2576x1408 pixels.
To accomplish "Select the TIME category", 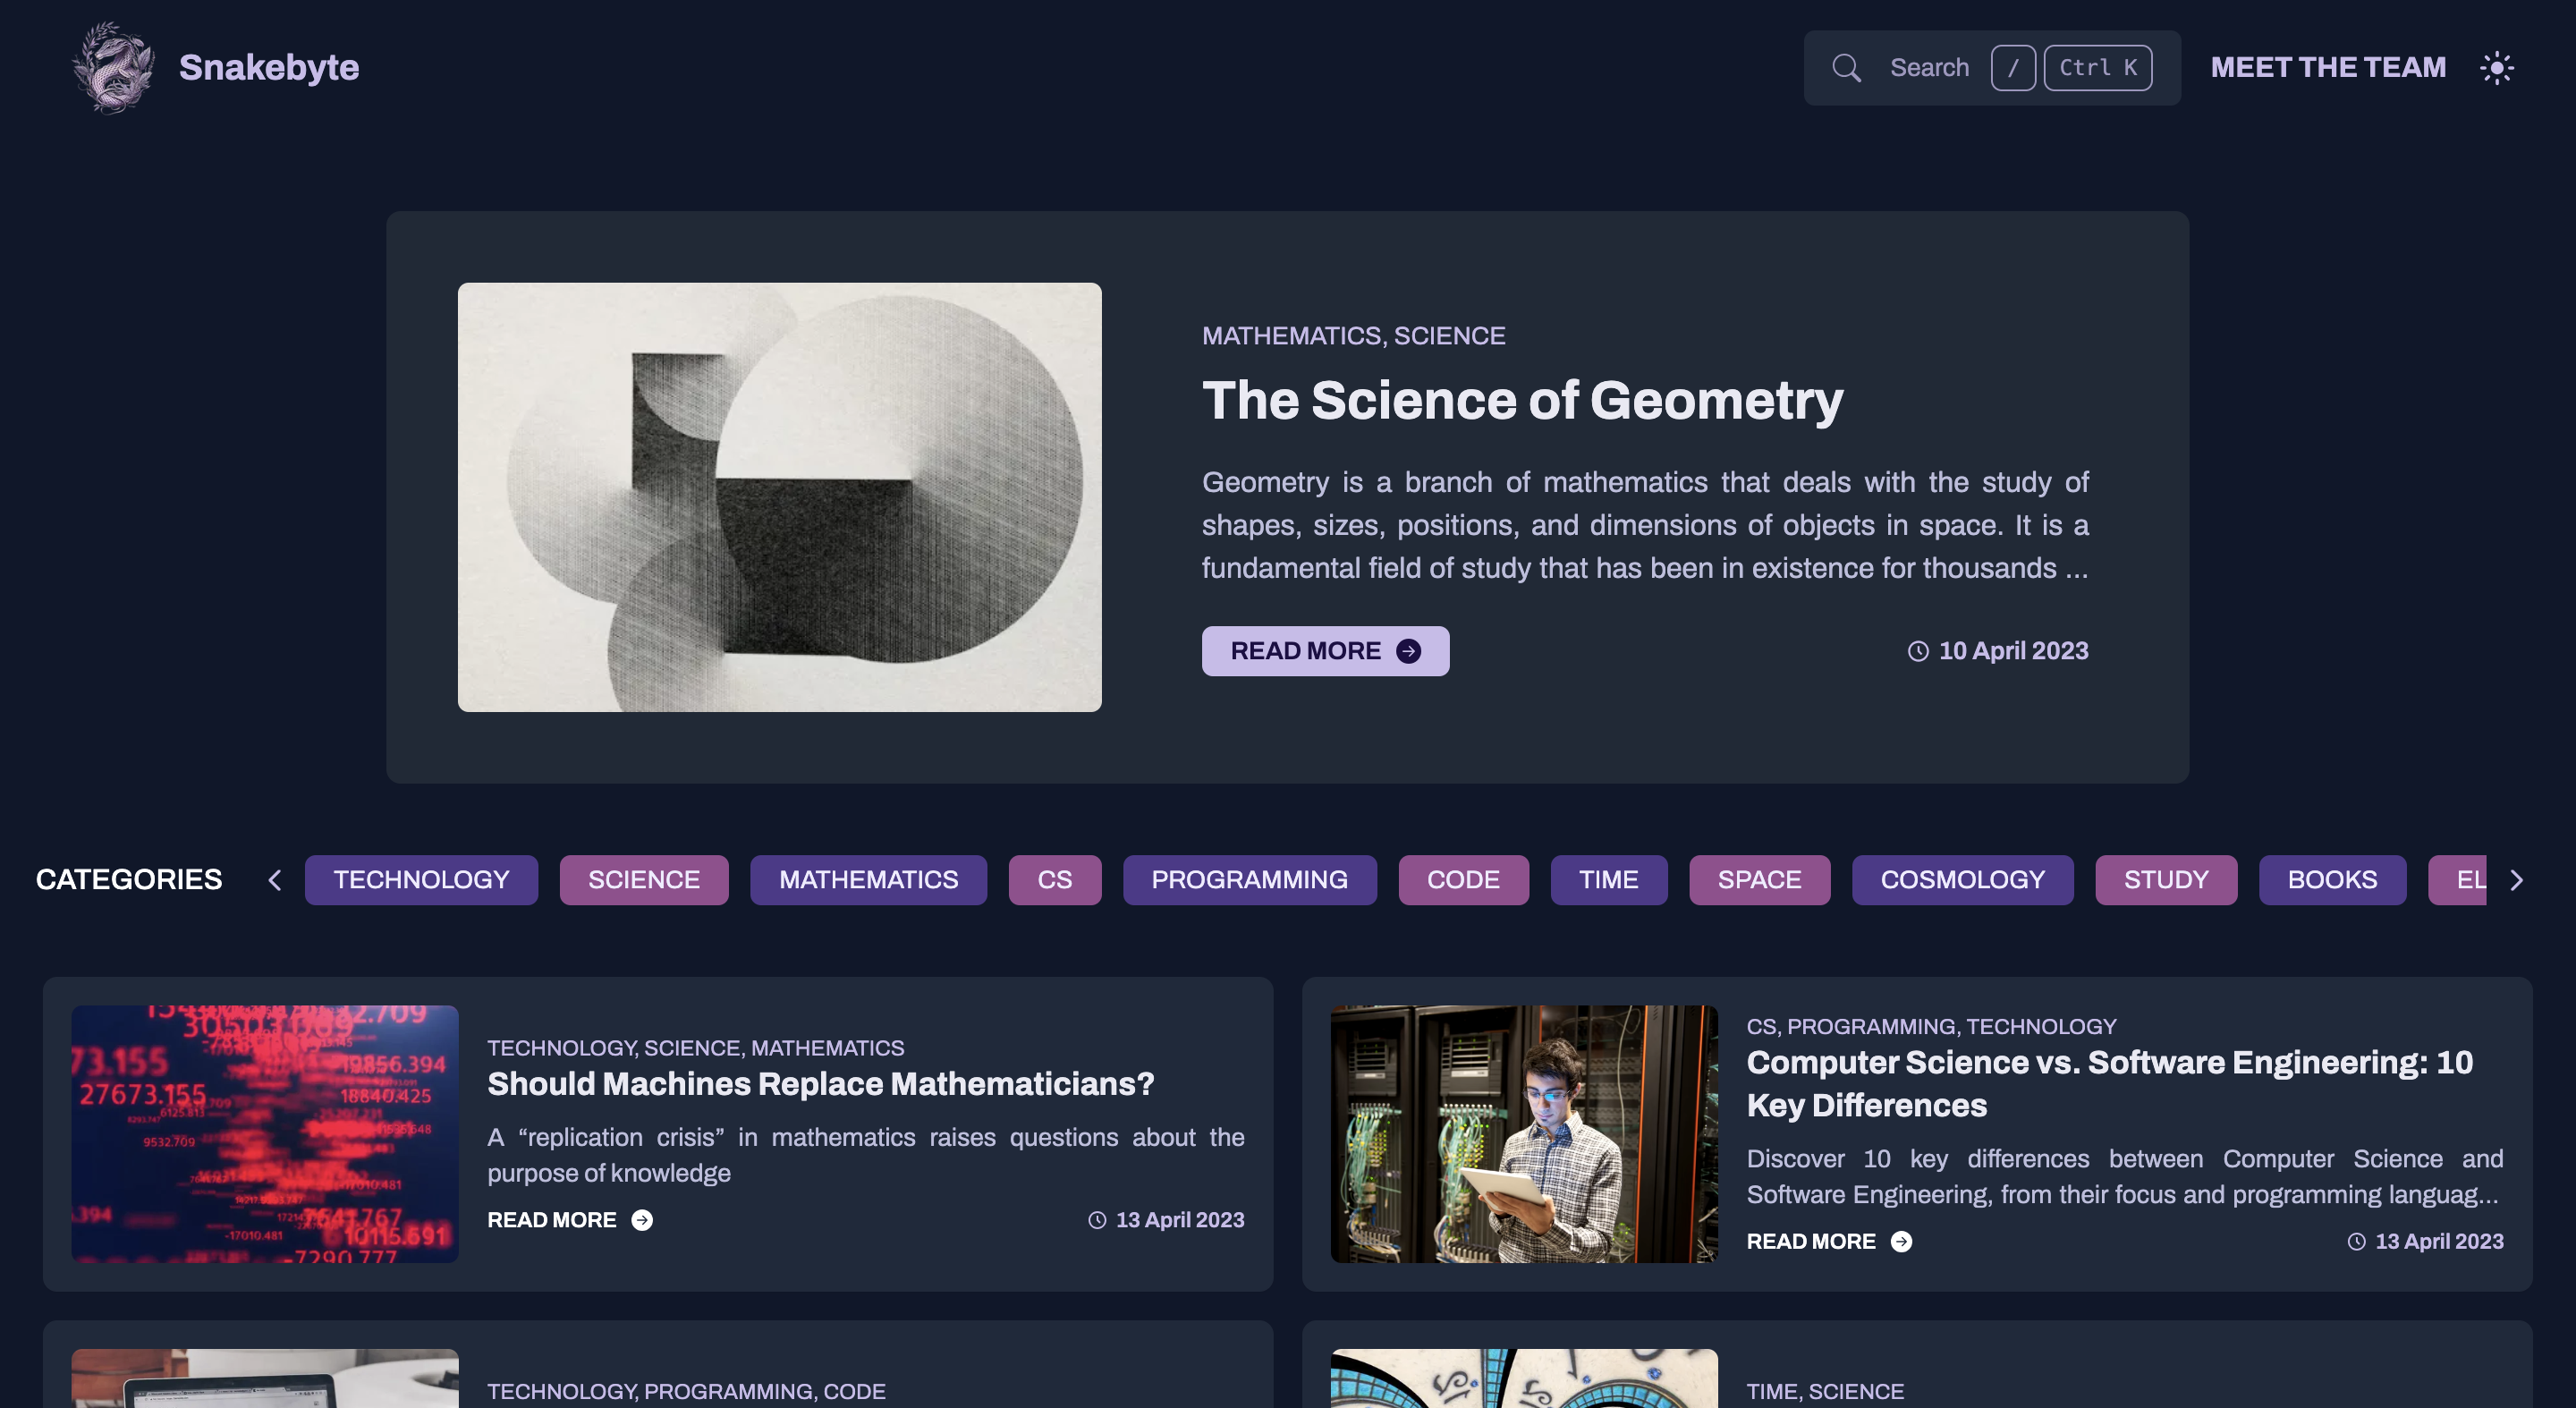I will pos(1609,880).
